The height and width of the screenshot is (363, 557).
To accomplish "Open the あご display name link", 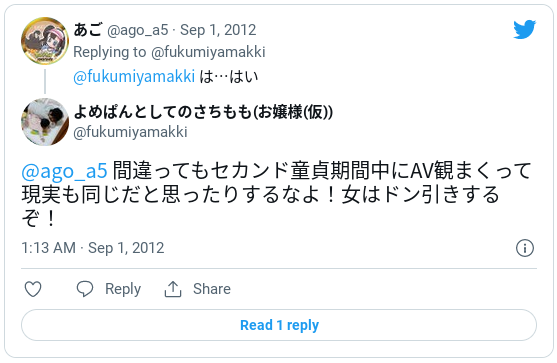I will pos(88,29).
